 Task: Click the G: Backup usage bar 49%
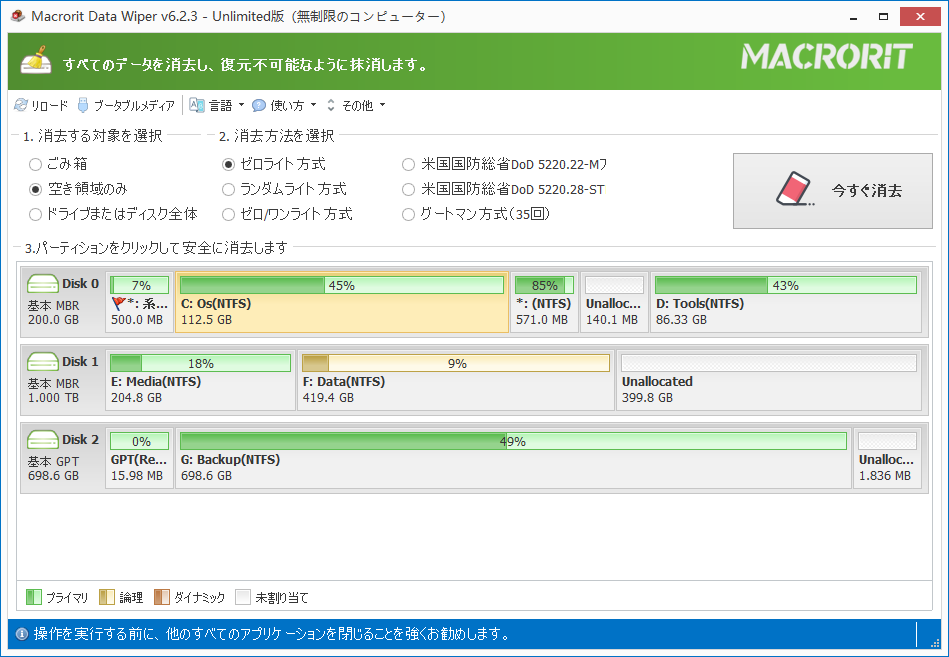click(x=513, y=441)
